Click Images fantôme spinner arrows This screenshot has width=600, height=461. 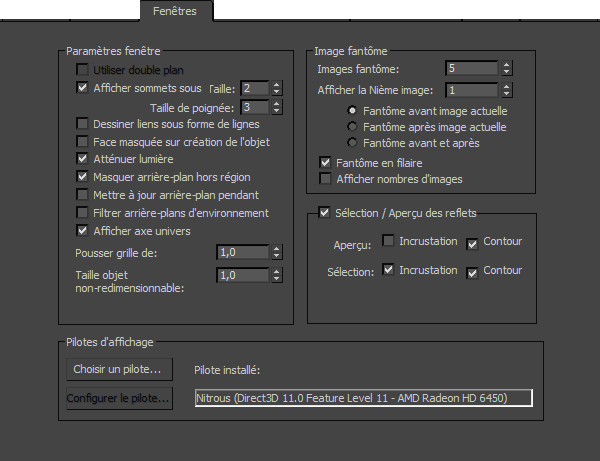tap(507, 68)
